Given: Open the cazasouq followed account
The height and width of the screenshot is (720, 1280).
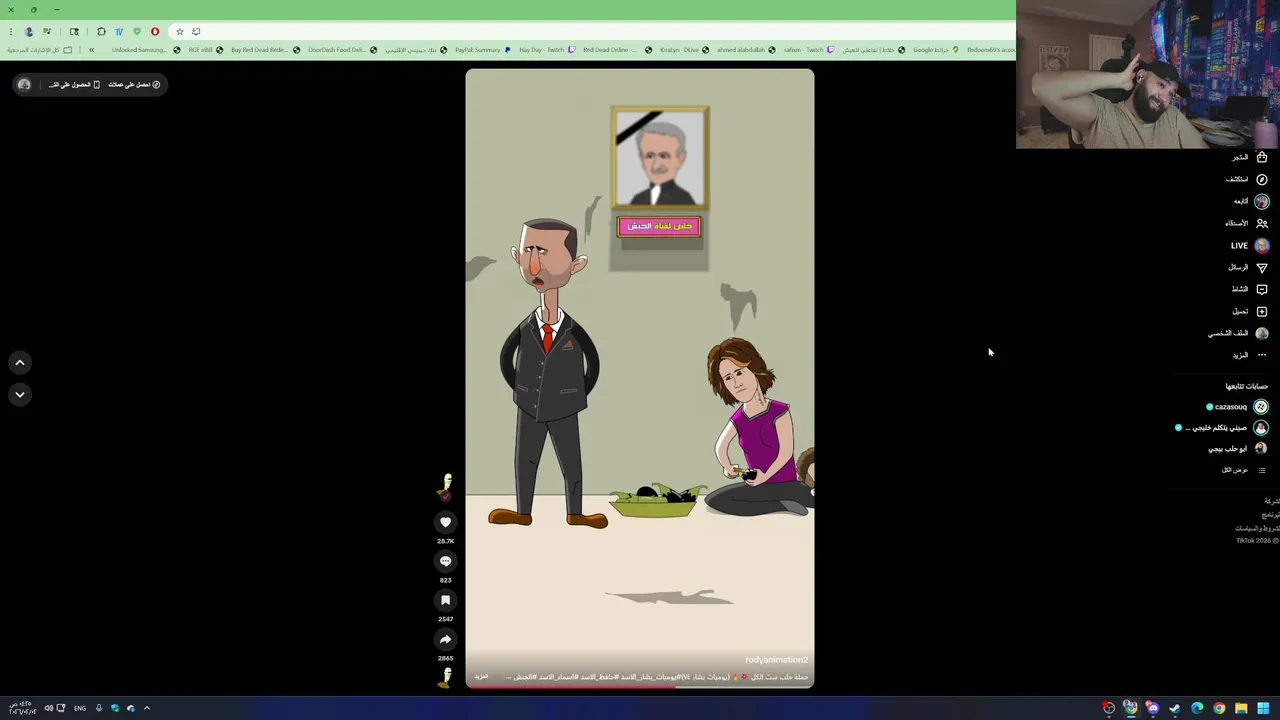Looking at the screenshot, I should pos(1237,407).
